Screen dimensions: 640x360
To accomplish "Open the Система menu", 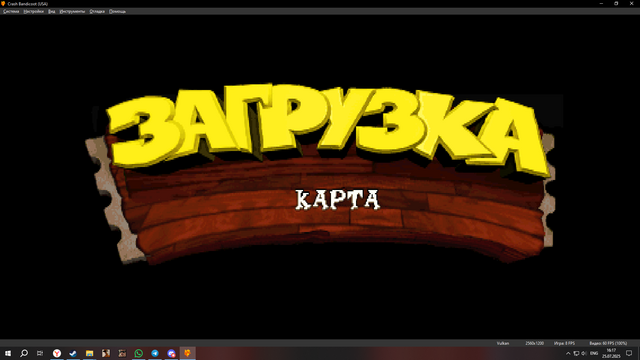I will pyautogui.click(x=11, y=11).
